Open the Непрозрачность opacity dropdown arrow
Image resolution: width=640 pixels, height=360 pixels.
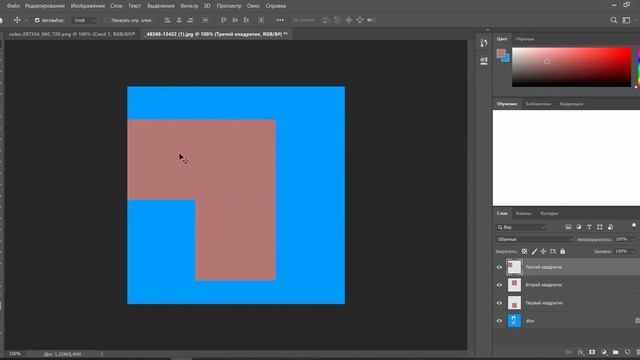(x=633, y=240)
